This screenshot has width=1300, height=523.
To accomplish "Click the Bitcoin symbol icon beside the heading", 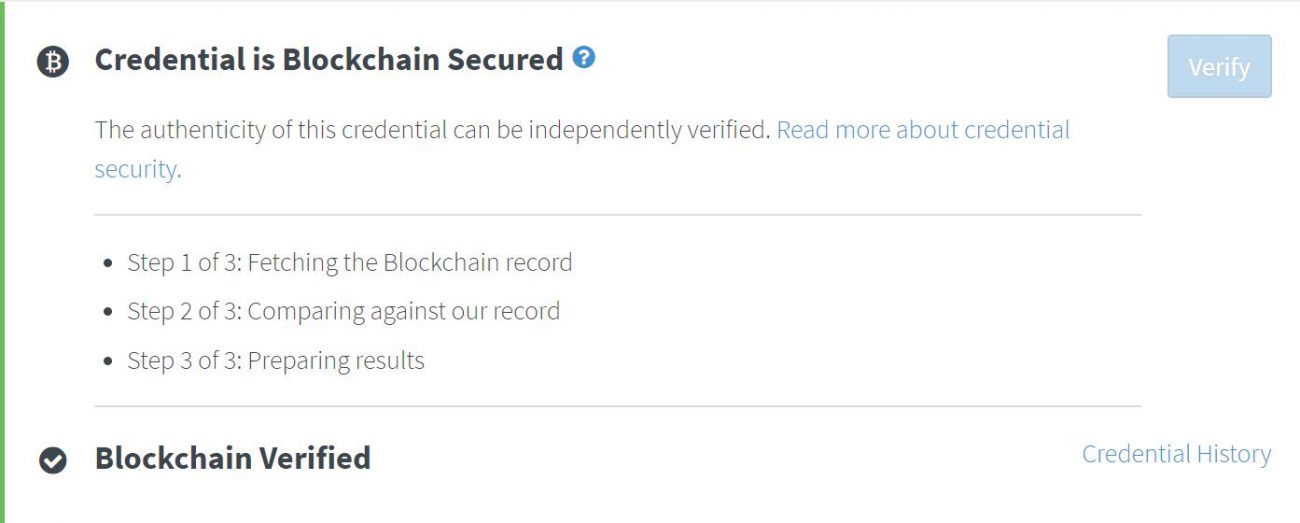I will pyautogui.click(x=53, y=62).
